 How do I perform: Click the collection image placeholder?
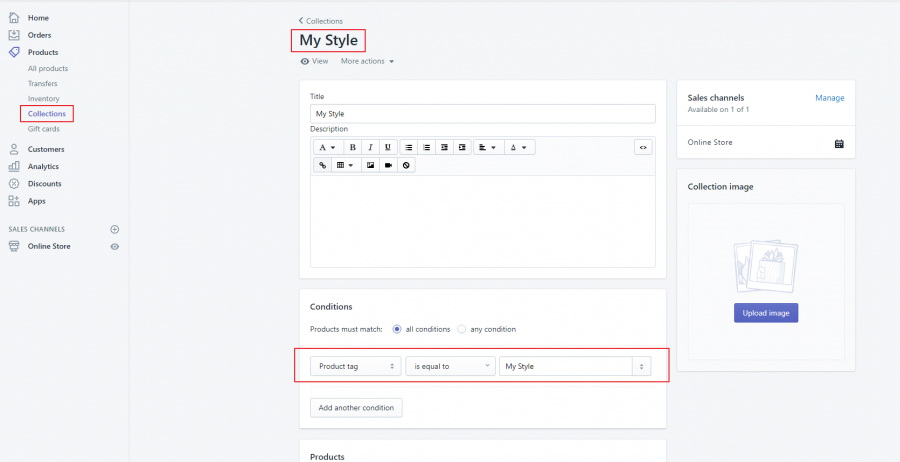[x=766, y=267]
